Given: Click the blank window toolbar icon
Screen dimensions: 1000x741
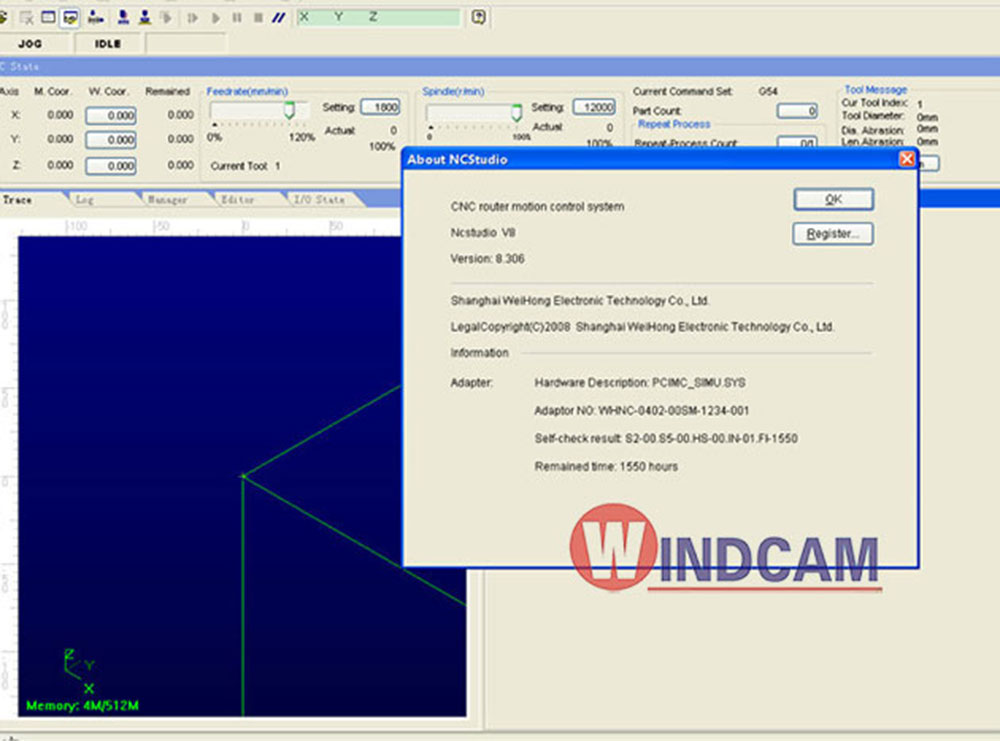Looking at the screenshot, I should click(48, 17).
